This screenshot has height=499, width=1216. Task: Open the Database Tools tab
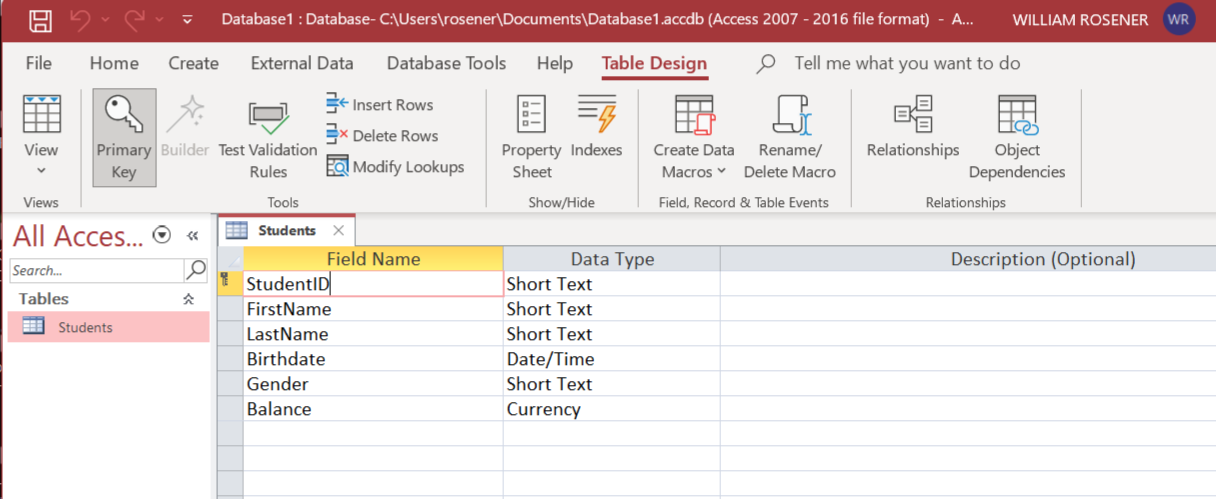coord(446,63)
